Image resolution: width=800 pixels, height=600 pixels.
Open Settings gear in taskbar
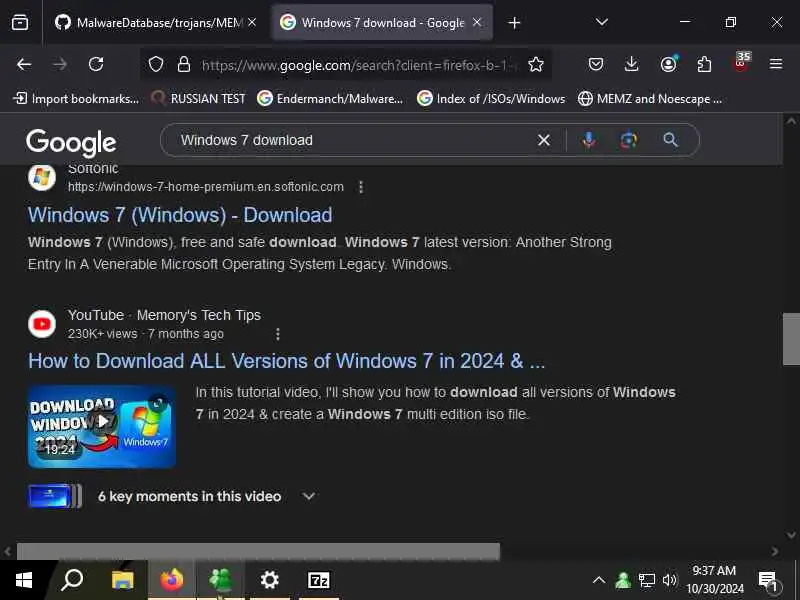(269, 580)
